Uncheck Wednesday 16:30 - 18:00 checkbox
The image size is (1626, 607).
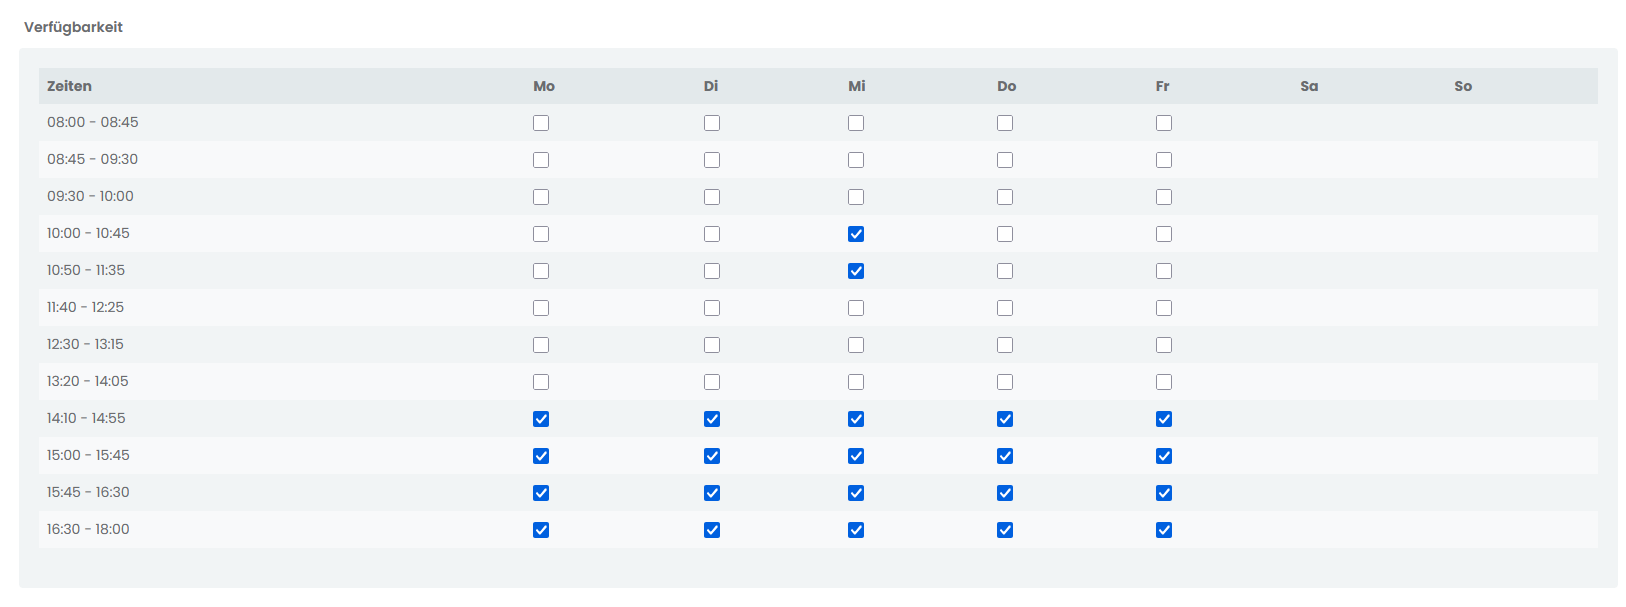[x=856, y=530]
